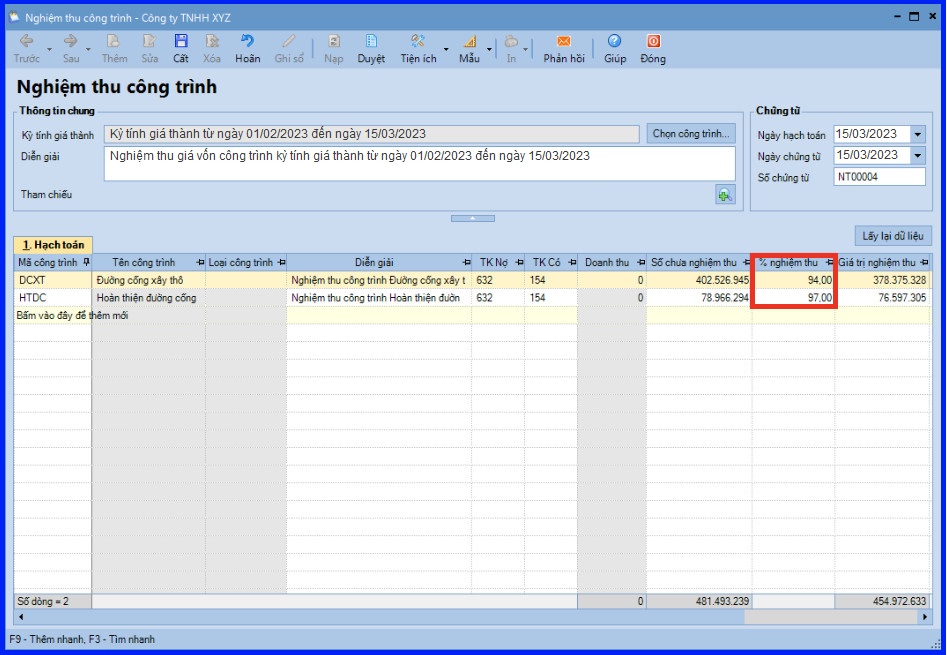Click 'Bấm vào đây để thêm mới' row
Image resolution: width=947 pixels, height=655 pixels.
pos(472,315)
